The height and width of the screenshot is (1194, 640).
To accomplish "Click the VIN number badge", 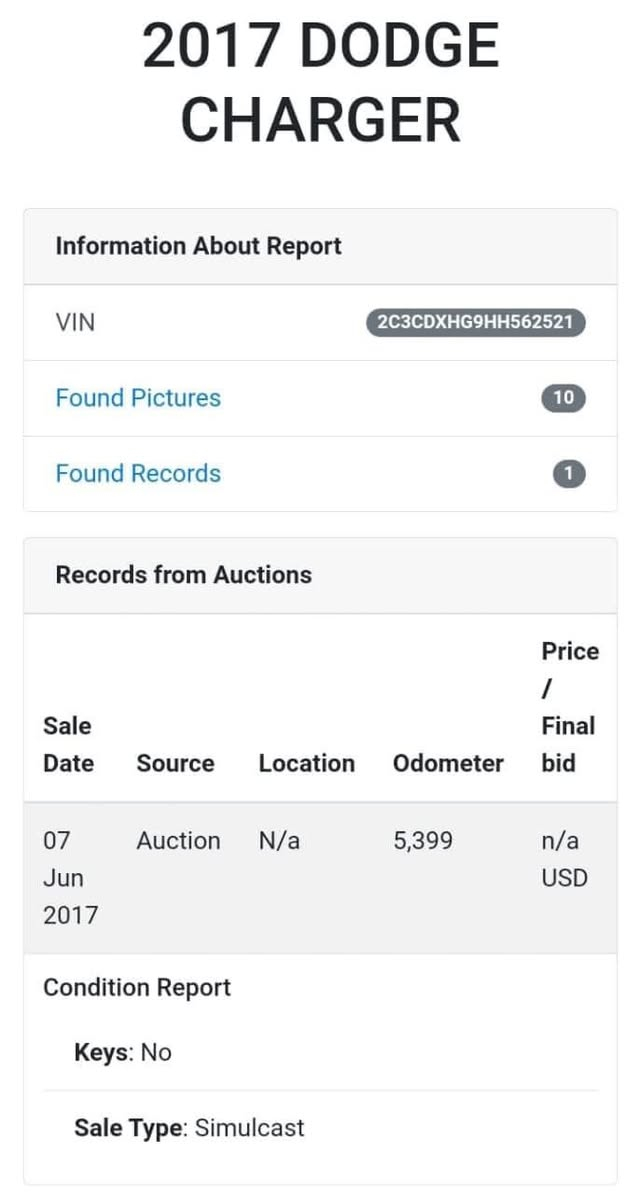I will (476, 323).
